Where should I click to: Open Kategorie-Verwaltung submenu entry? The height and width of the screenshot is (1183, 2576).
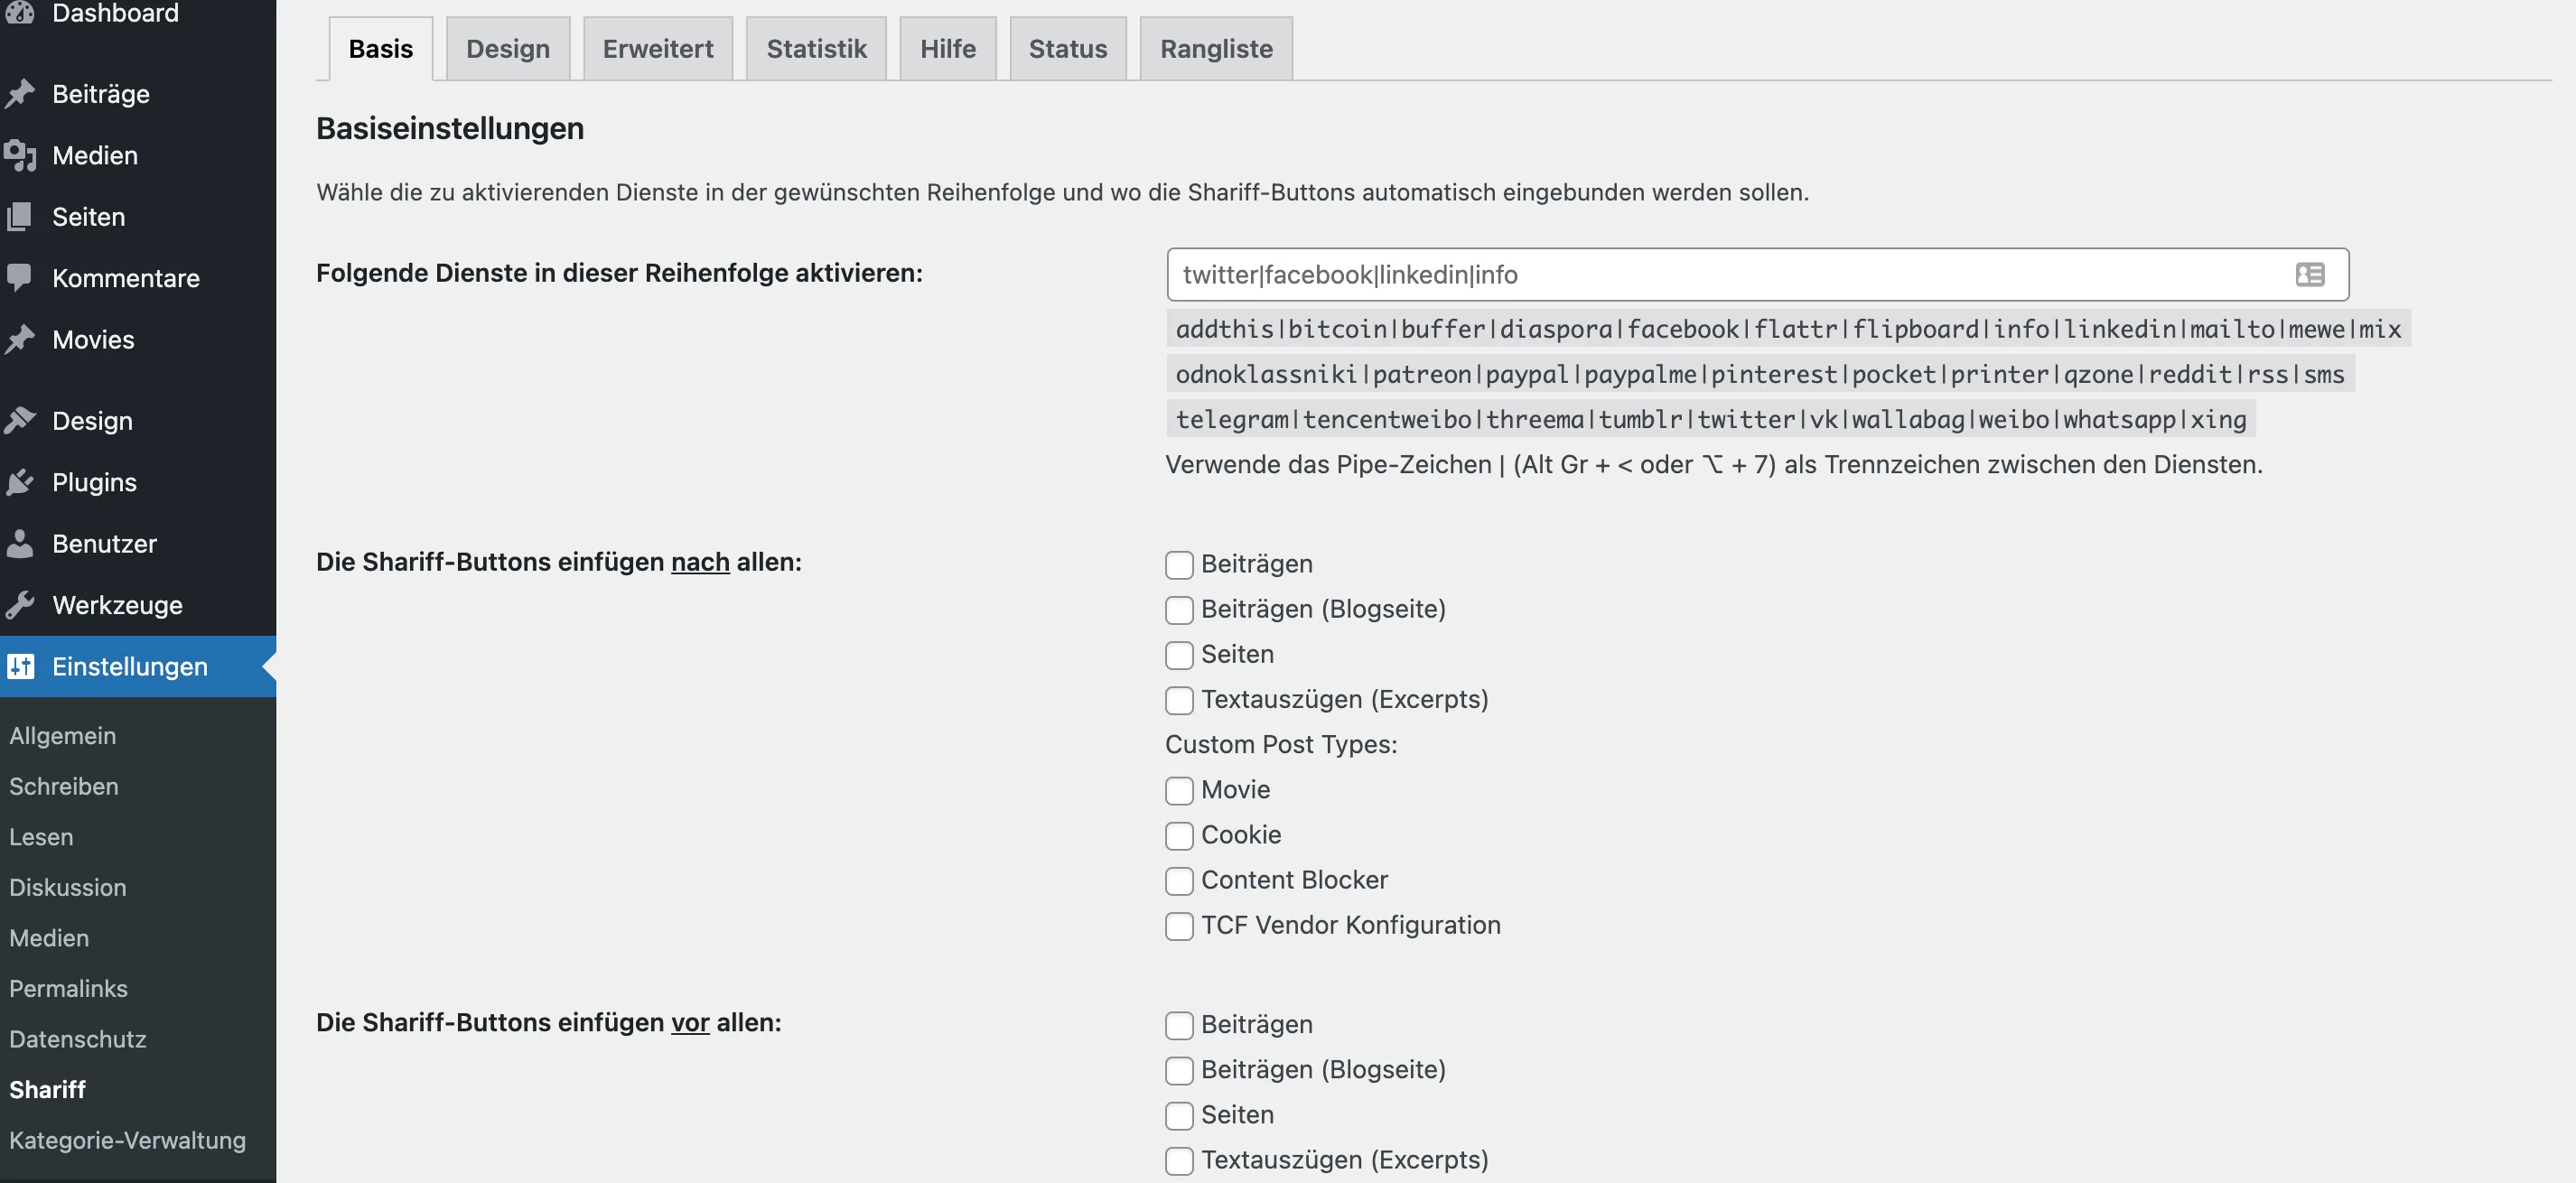pyautogui.click(x=127, y=1140)
